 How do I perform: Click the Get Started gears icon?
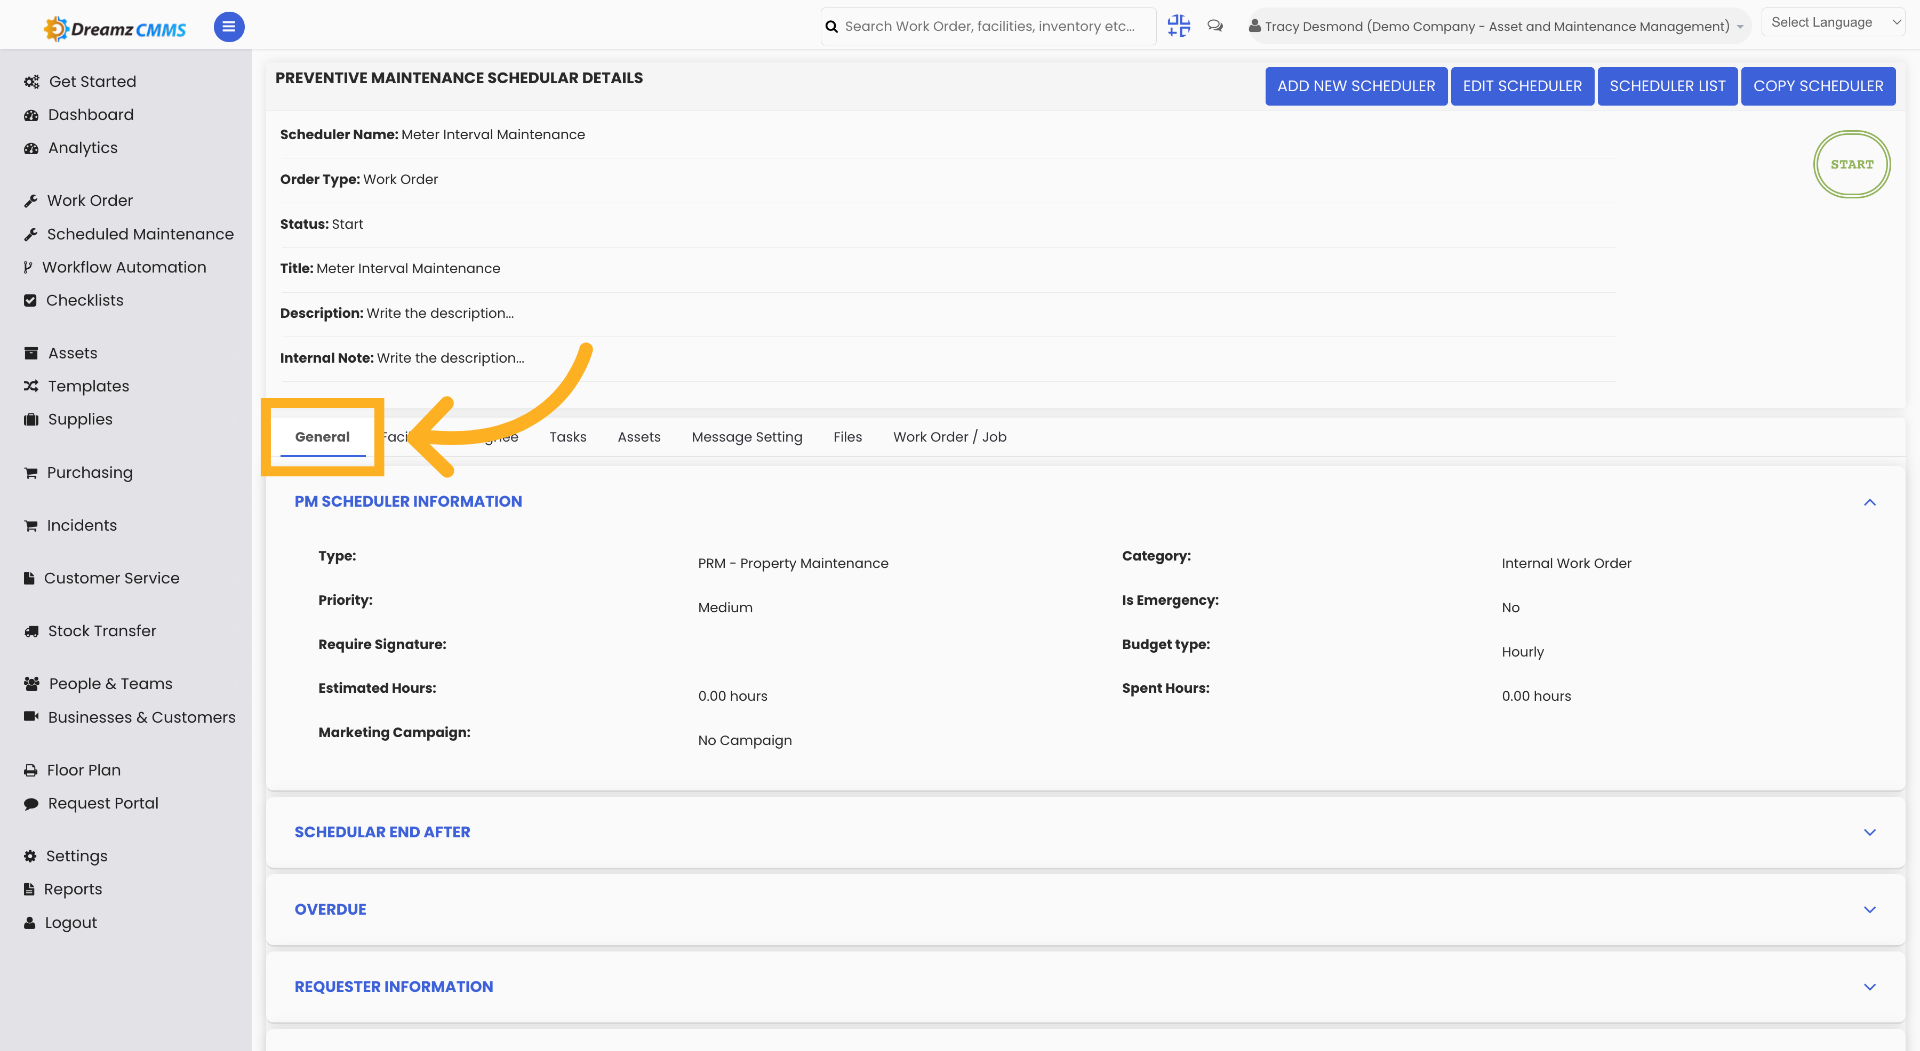(32, 82)
